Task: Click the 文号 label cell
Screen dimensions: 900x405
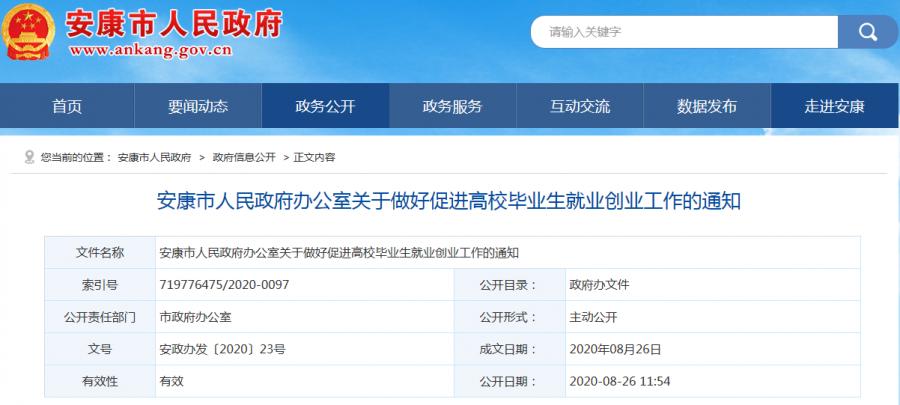Action: [x=100, y=349]
